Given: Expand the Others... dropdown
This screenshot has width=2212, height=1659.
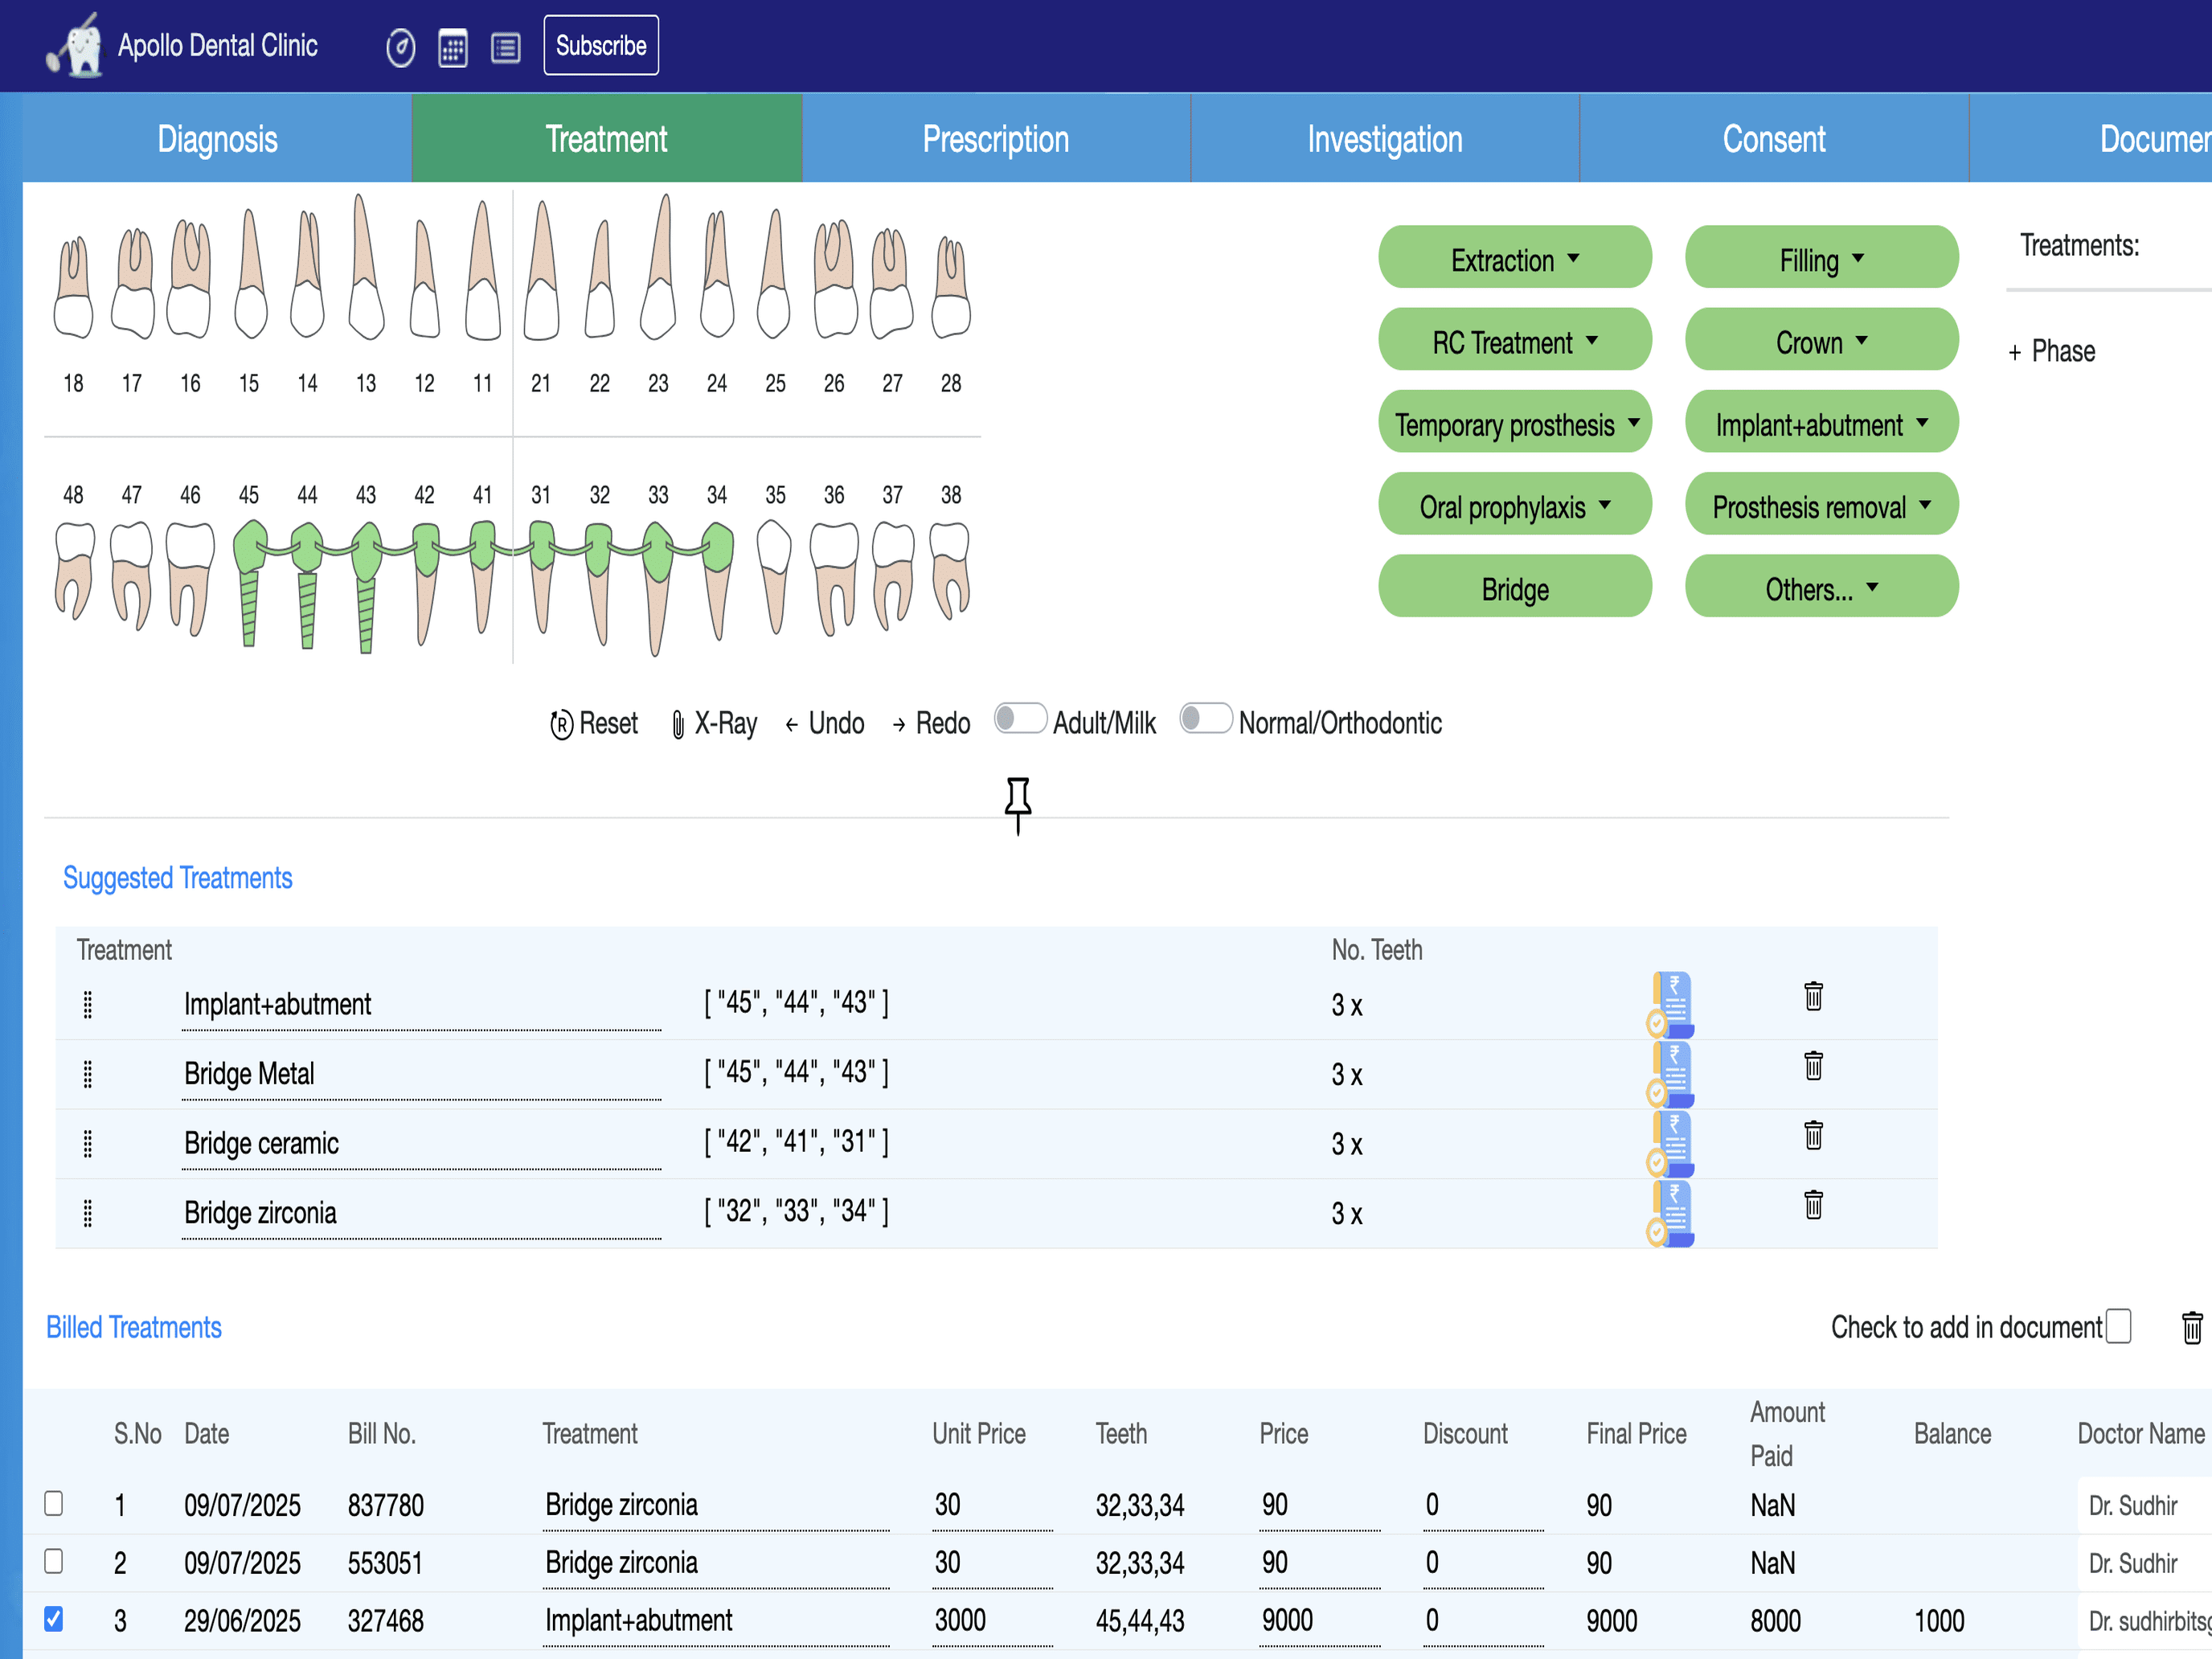Looking at the screenshot, I should 1821,587.
